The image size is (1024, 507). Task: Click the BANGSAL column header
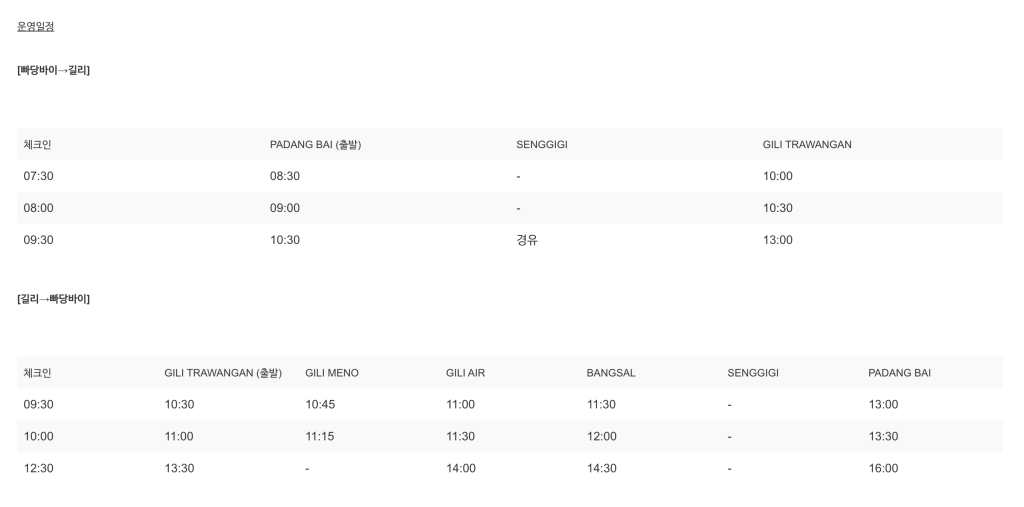(611, 373)
